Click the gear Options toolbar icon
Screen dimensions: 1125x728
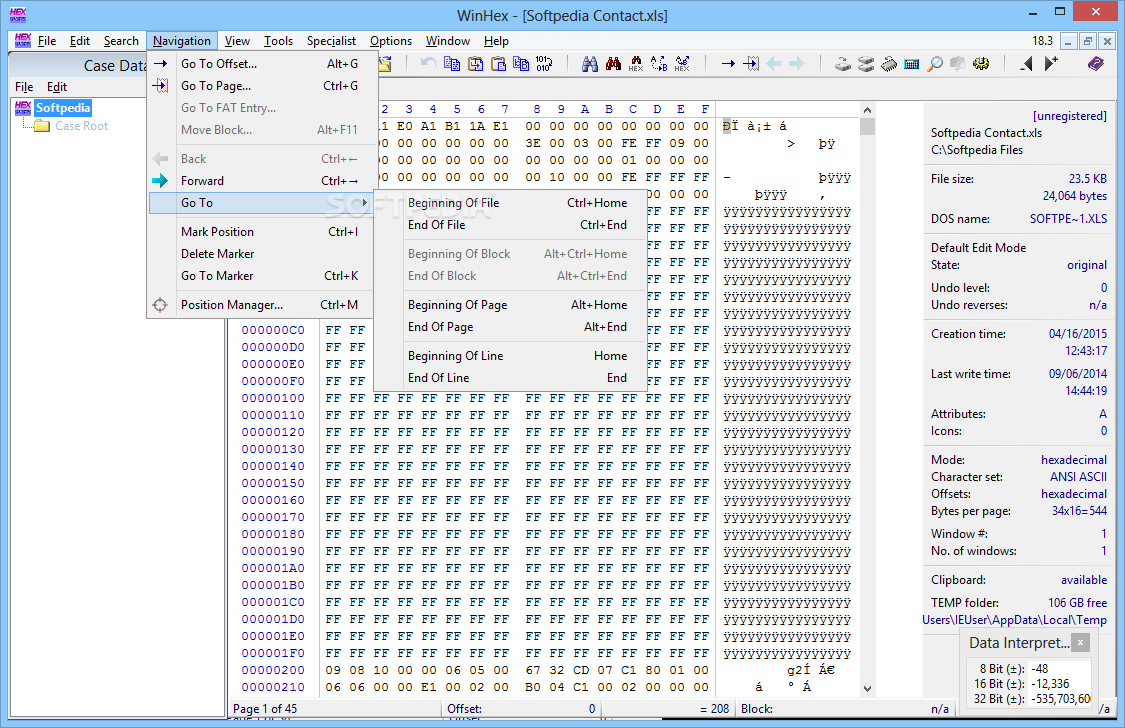[981, 64]
